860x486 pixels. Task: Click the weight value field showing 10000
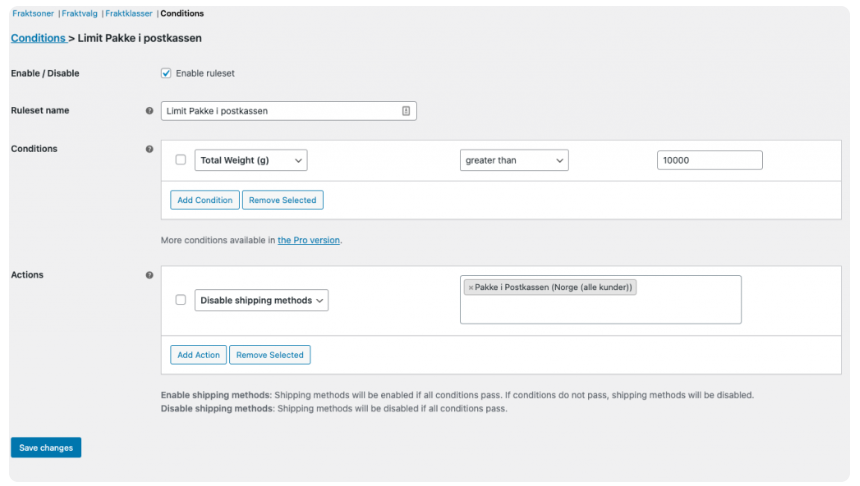pos(709,160)
